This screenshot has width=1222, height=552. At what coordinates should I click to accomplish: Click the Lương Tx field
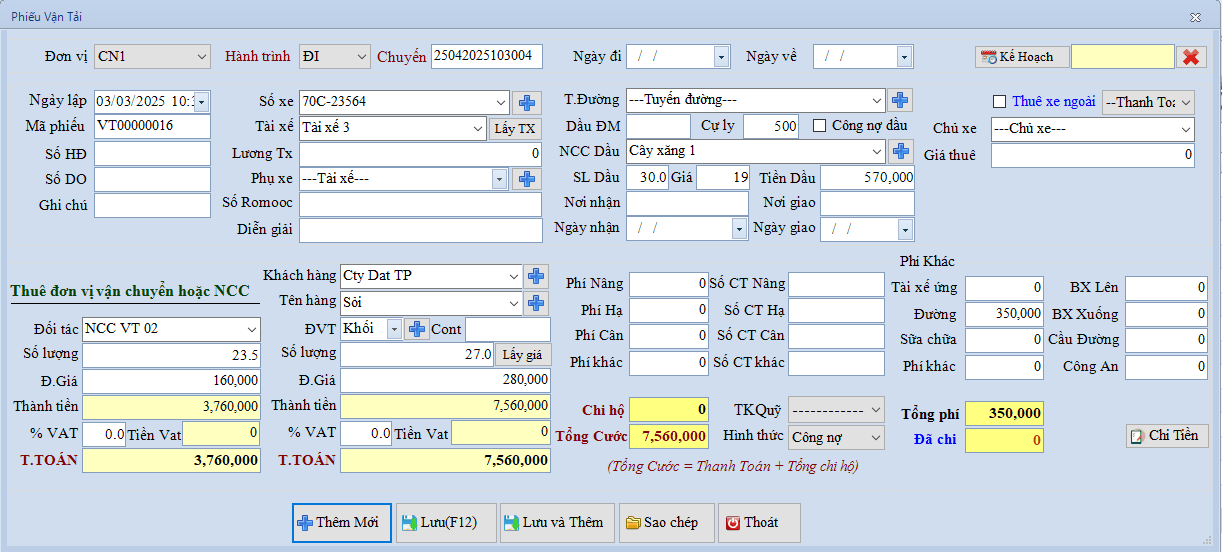420,153
